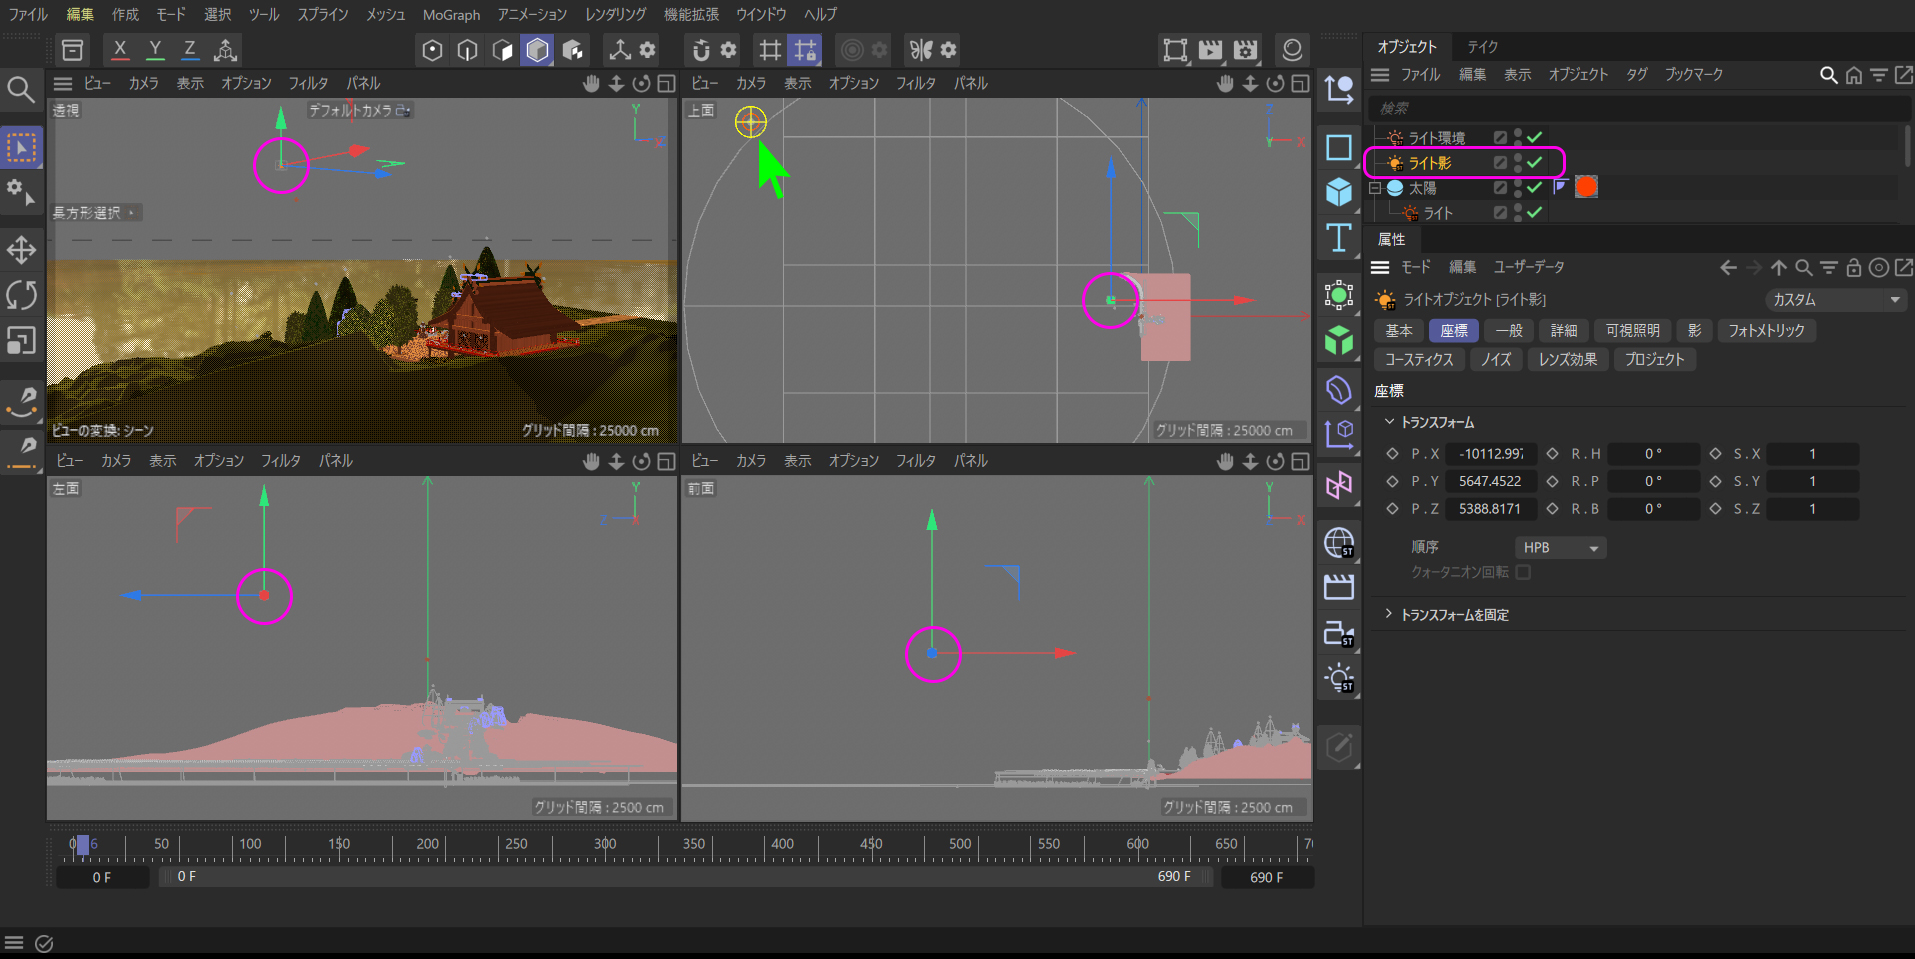Click the Object Manager search icon

pyautogui.click(x=1828, y=75)
